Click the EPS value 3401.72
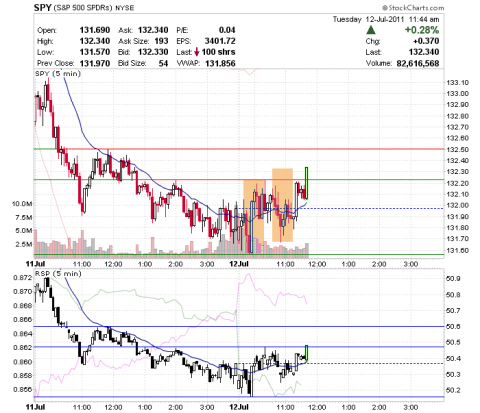This screenshot has height=413, width=480. point(220,41)
